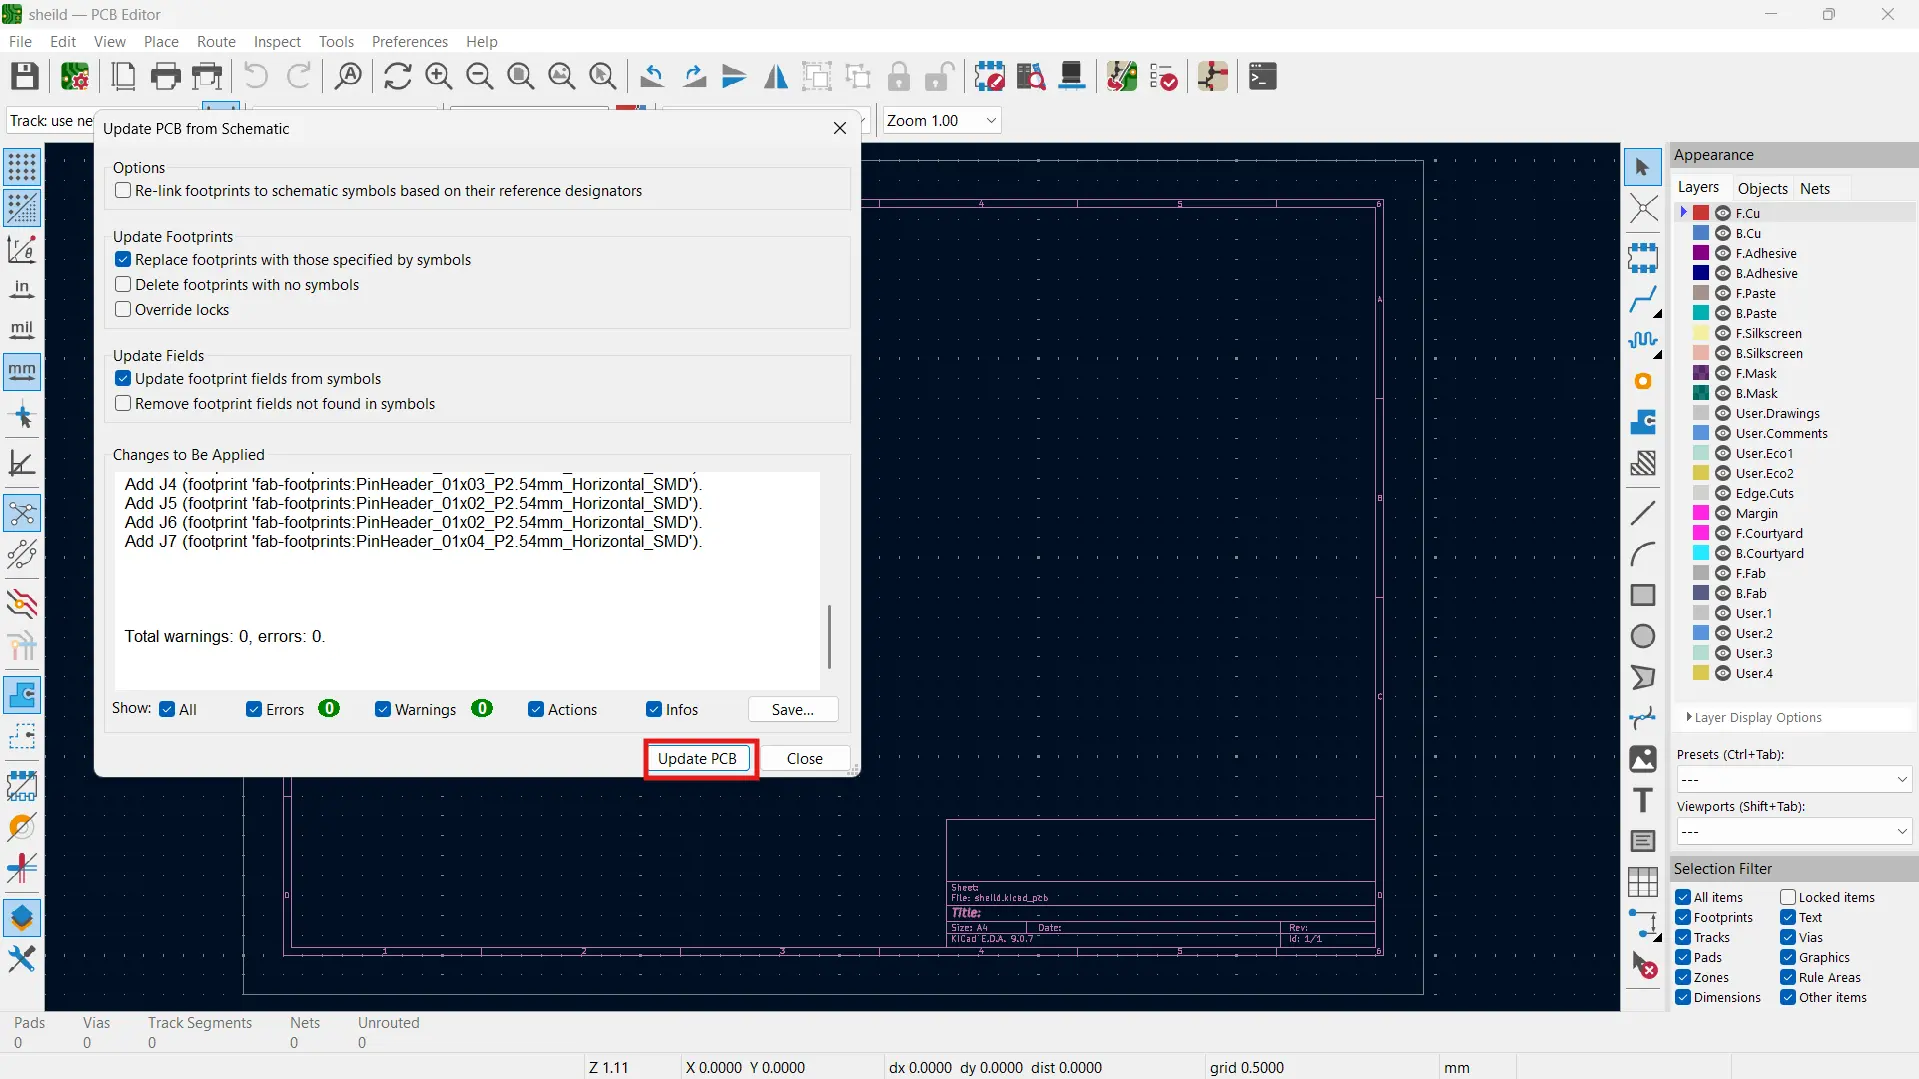This screenshot has height=1079, width=1919.
Task: Click the Update PCB button
Action: click(x=699, y=758)
